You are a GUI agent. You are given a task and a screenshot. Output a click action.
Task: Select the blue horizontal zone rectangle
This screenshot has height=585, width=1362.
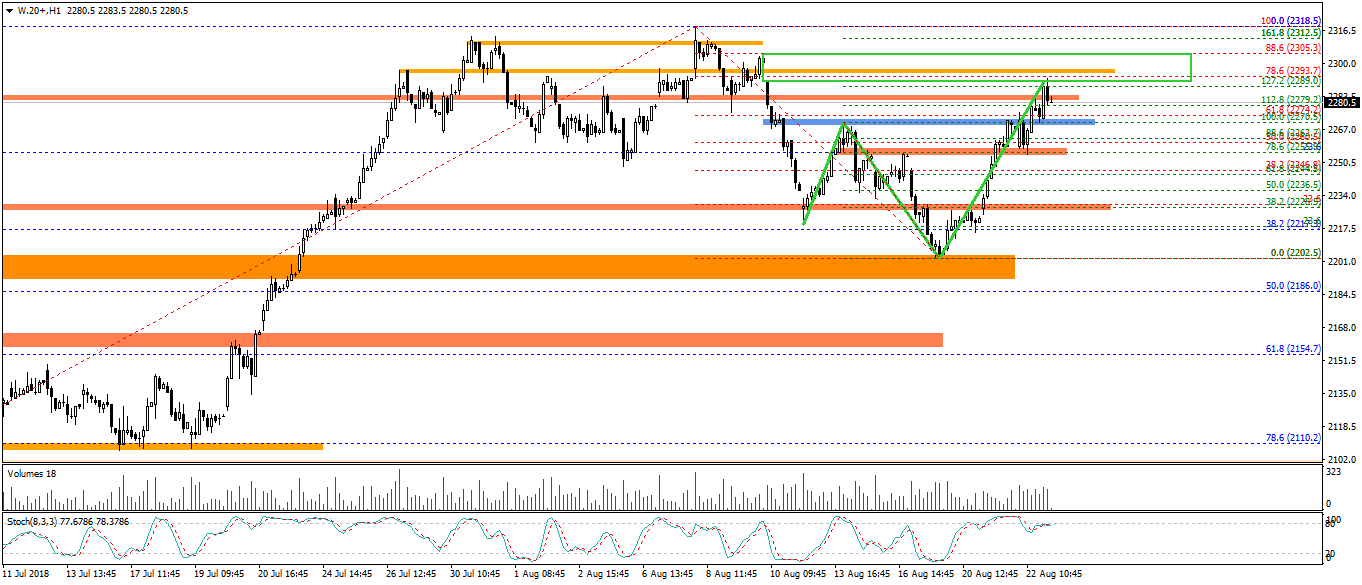pos(929,122)
